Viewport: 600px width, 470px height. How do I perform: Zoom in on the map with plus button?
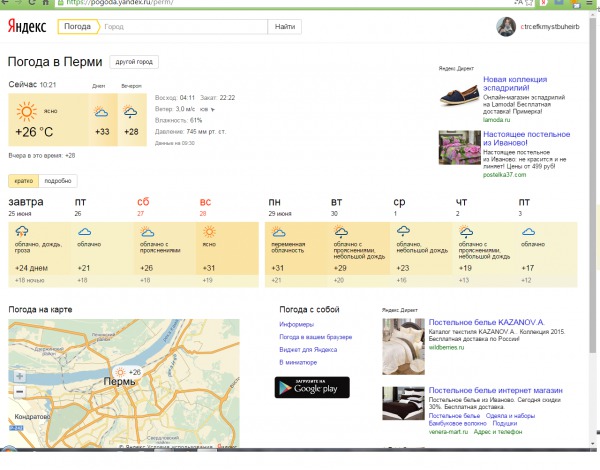coord(20,376)
